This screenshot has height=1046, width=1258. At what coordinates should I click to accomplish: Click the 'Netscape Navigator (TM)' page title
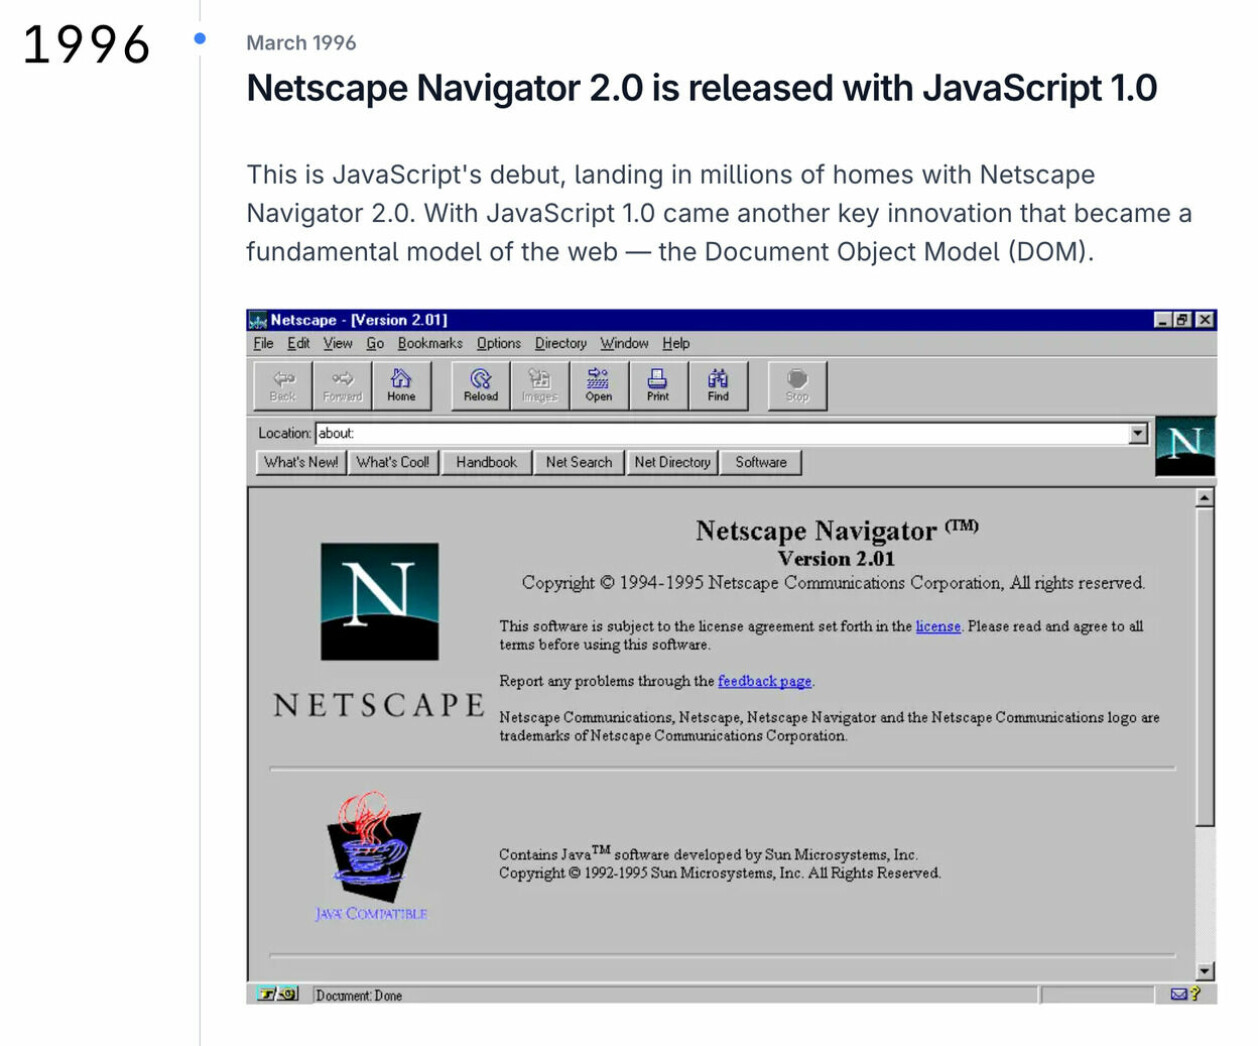click(x=837, y=530)
